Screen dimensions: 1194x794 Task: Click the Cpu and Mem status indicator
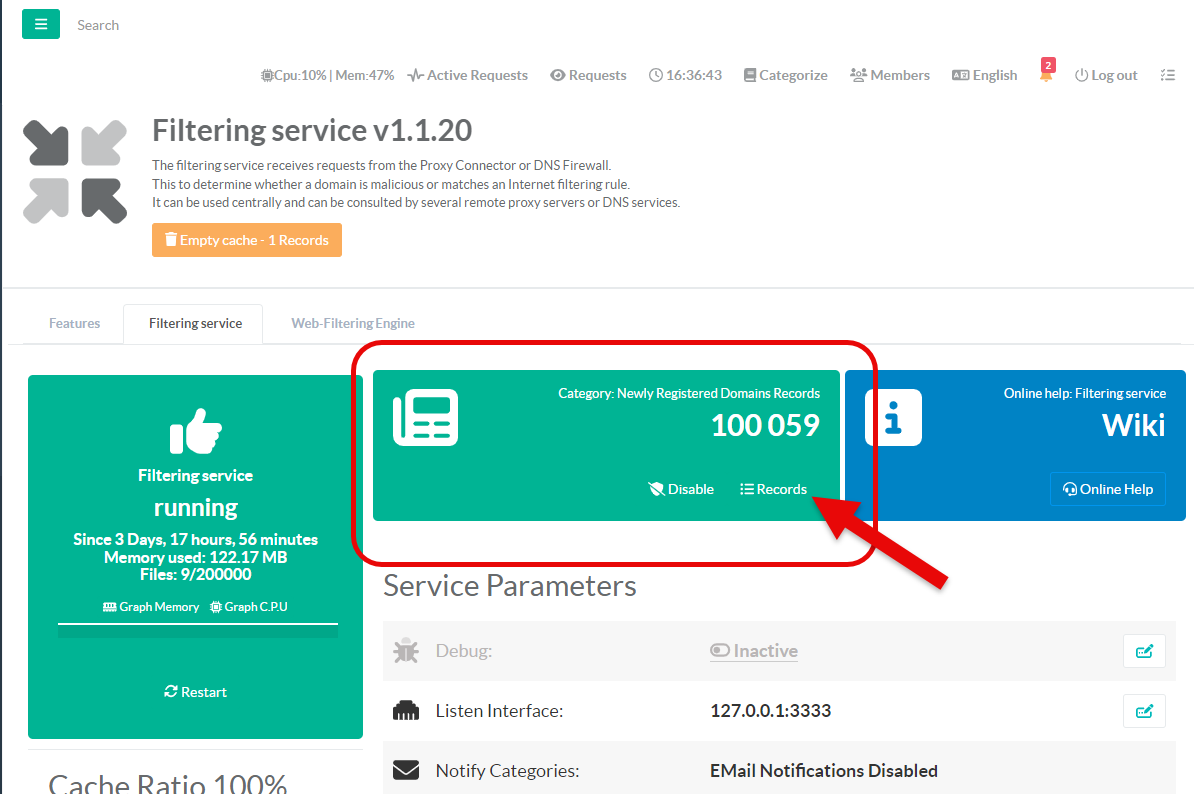point(327,75)
